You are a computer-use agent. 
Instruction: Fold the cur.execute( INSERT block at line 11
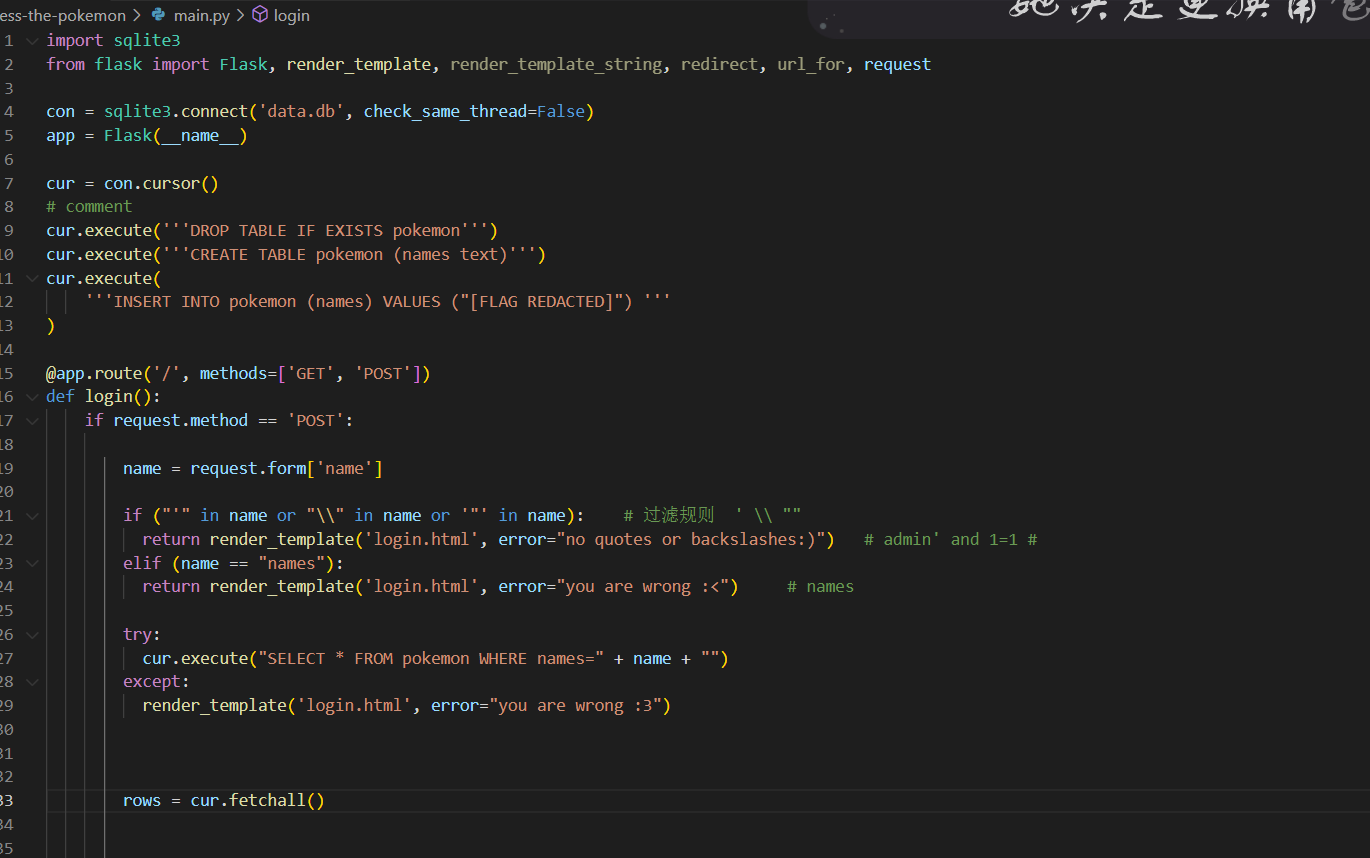click(x=32, y=278)
